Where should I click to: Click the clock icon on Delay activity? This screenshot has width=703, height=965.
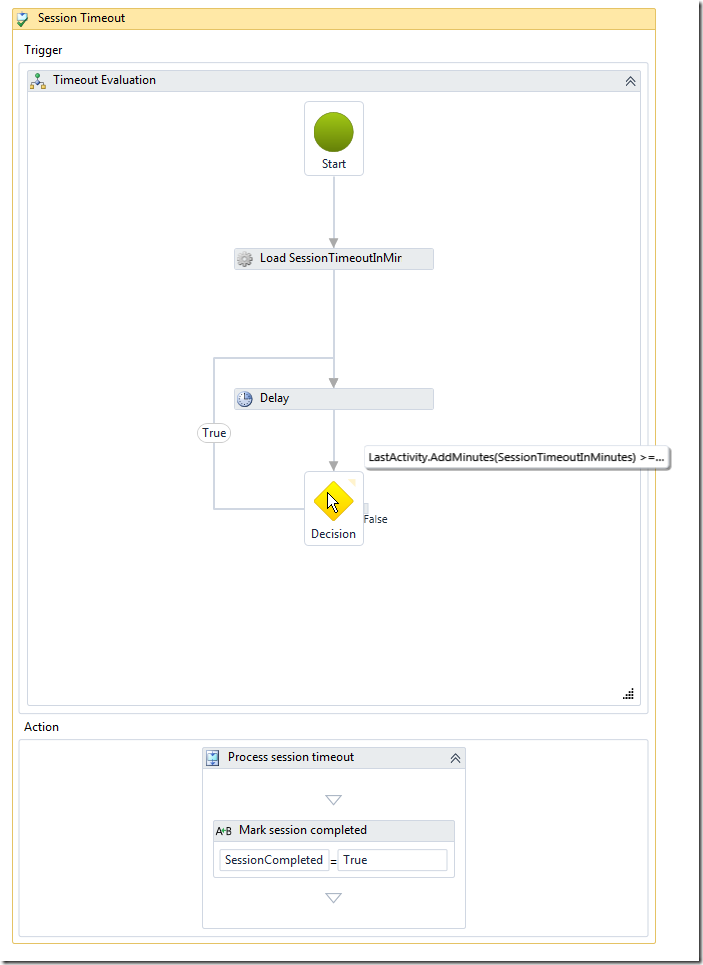tap(244, 399)
